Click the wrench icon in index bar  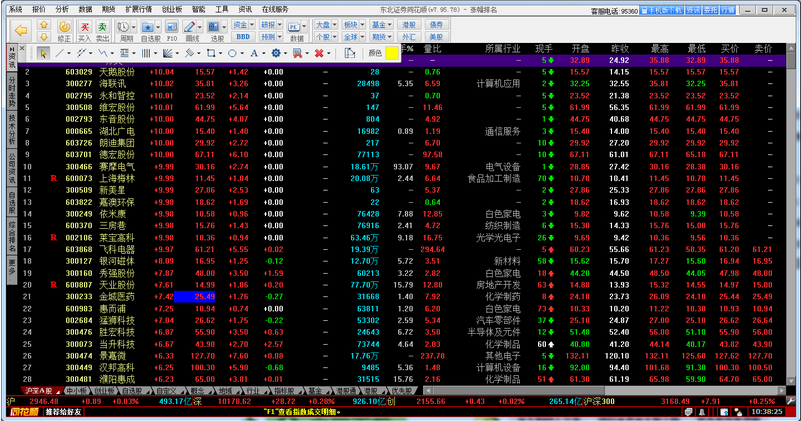click(x=790, y=401)
